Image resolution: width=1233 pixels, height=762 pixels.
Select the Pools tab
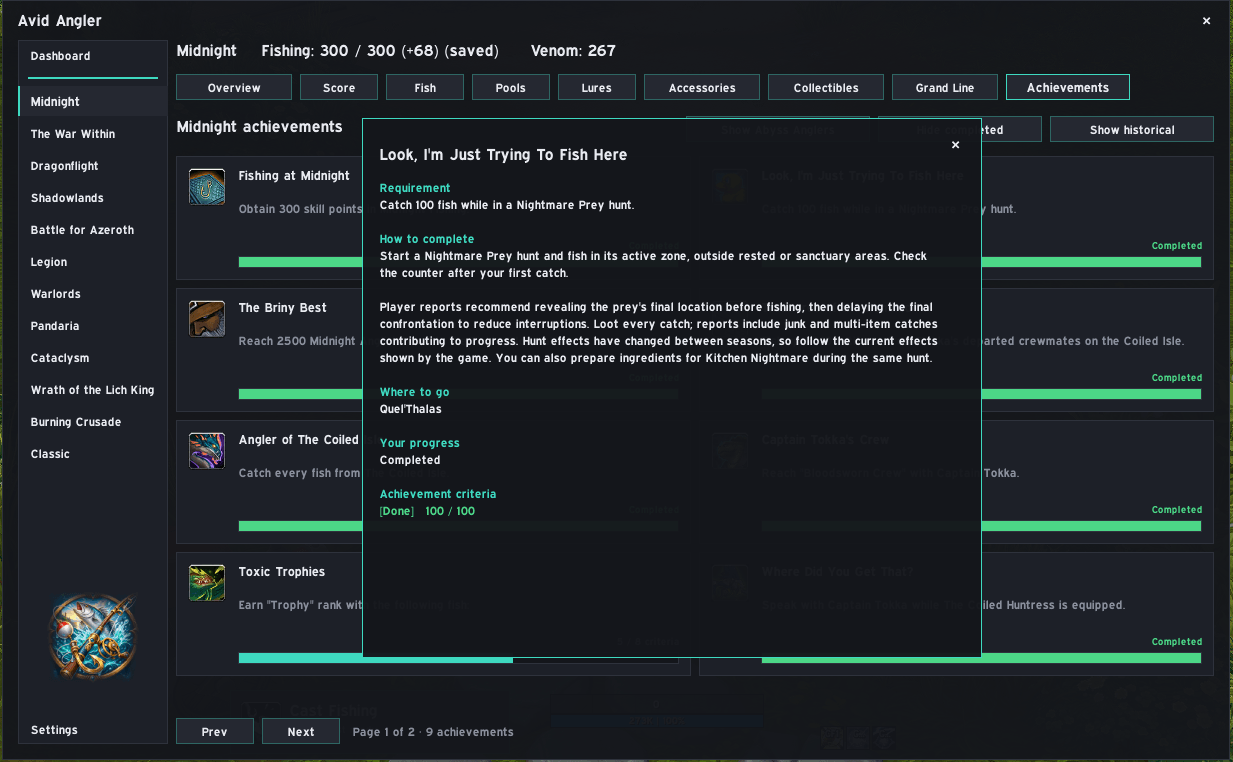pyautogui.click(x=511, y=88)
